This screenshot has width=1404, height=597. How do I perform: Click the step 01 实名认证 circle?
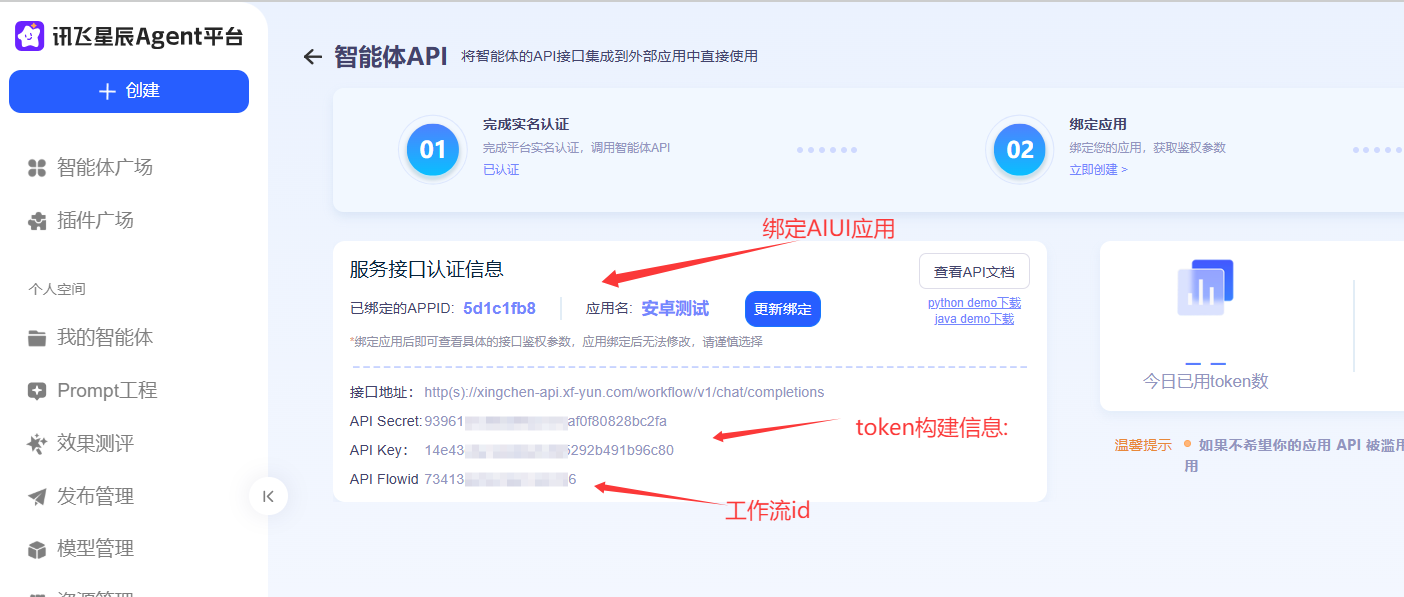point(433,150)
